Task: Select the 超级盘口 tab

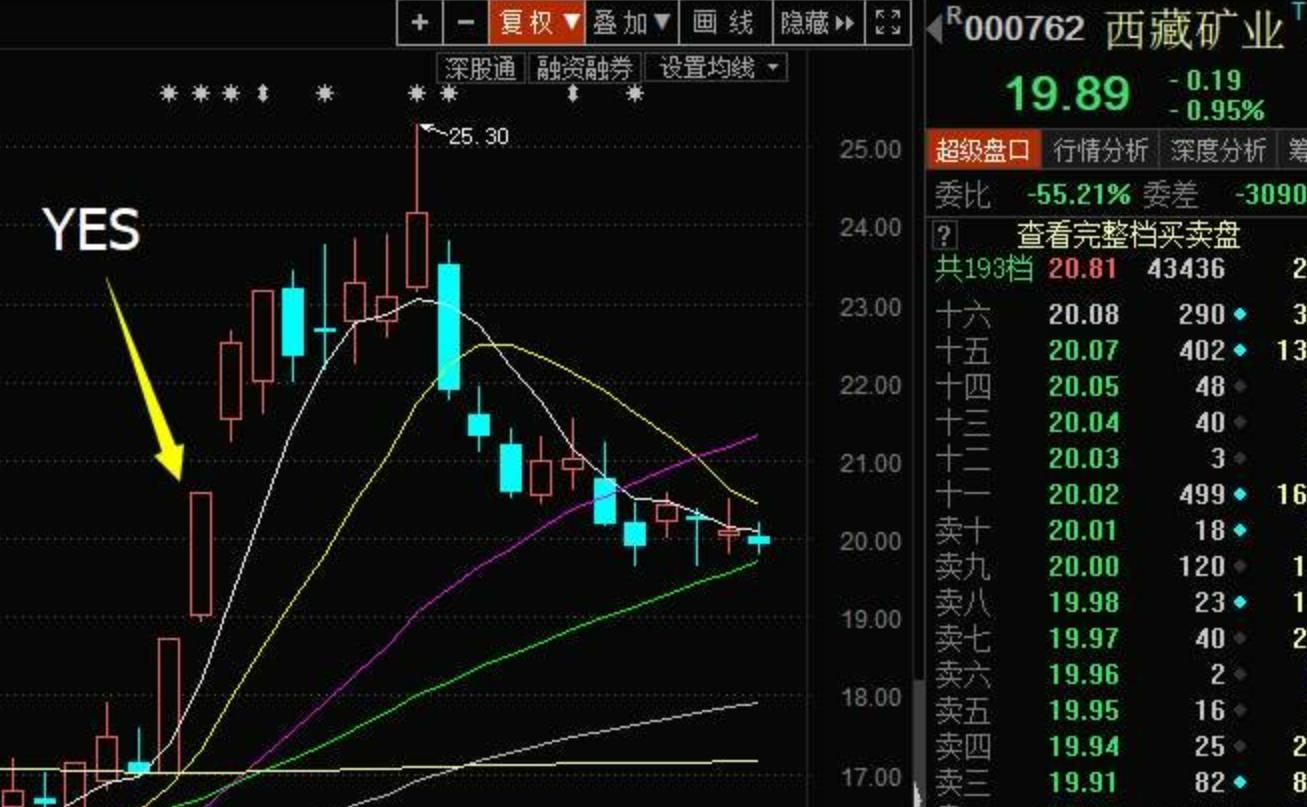Action: coord(983,150)
